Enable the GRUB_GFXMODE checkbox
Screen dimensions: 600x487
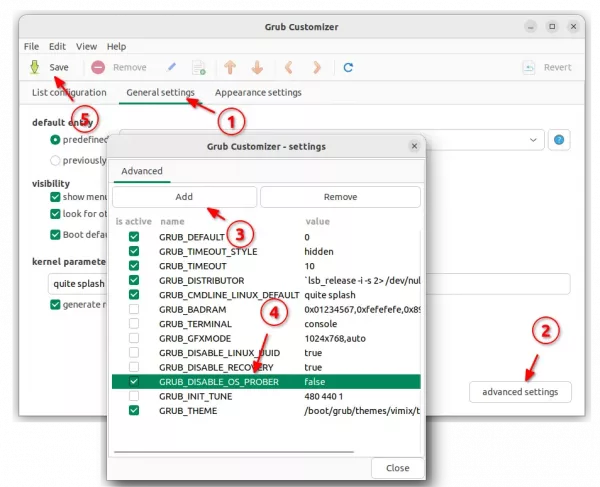(x=134, y=338)
